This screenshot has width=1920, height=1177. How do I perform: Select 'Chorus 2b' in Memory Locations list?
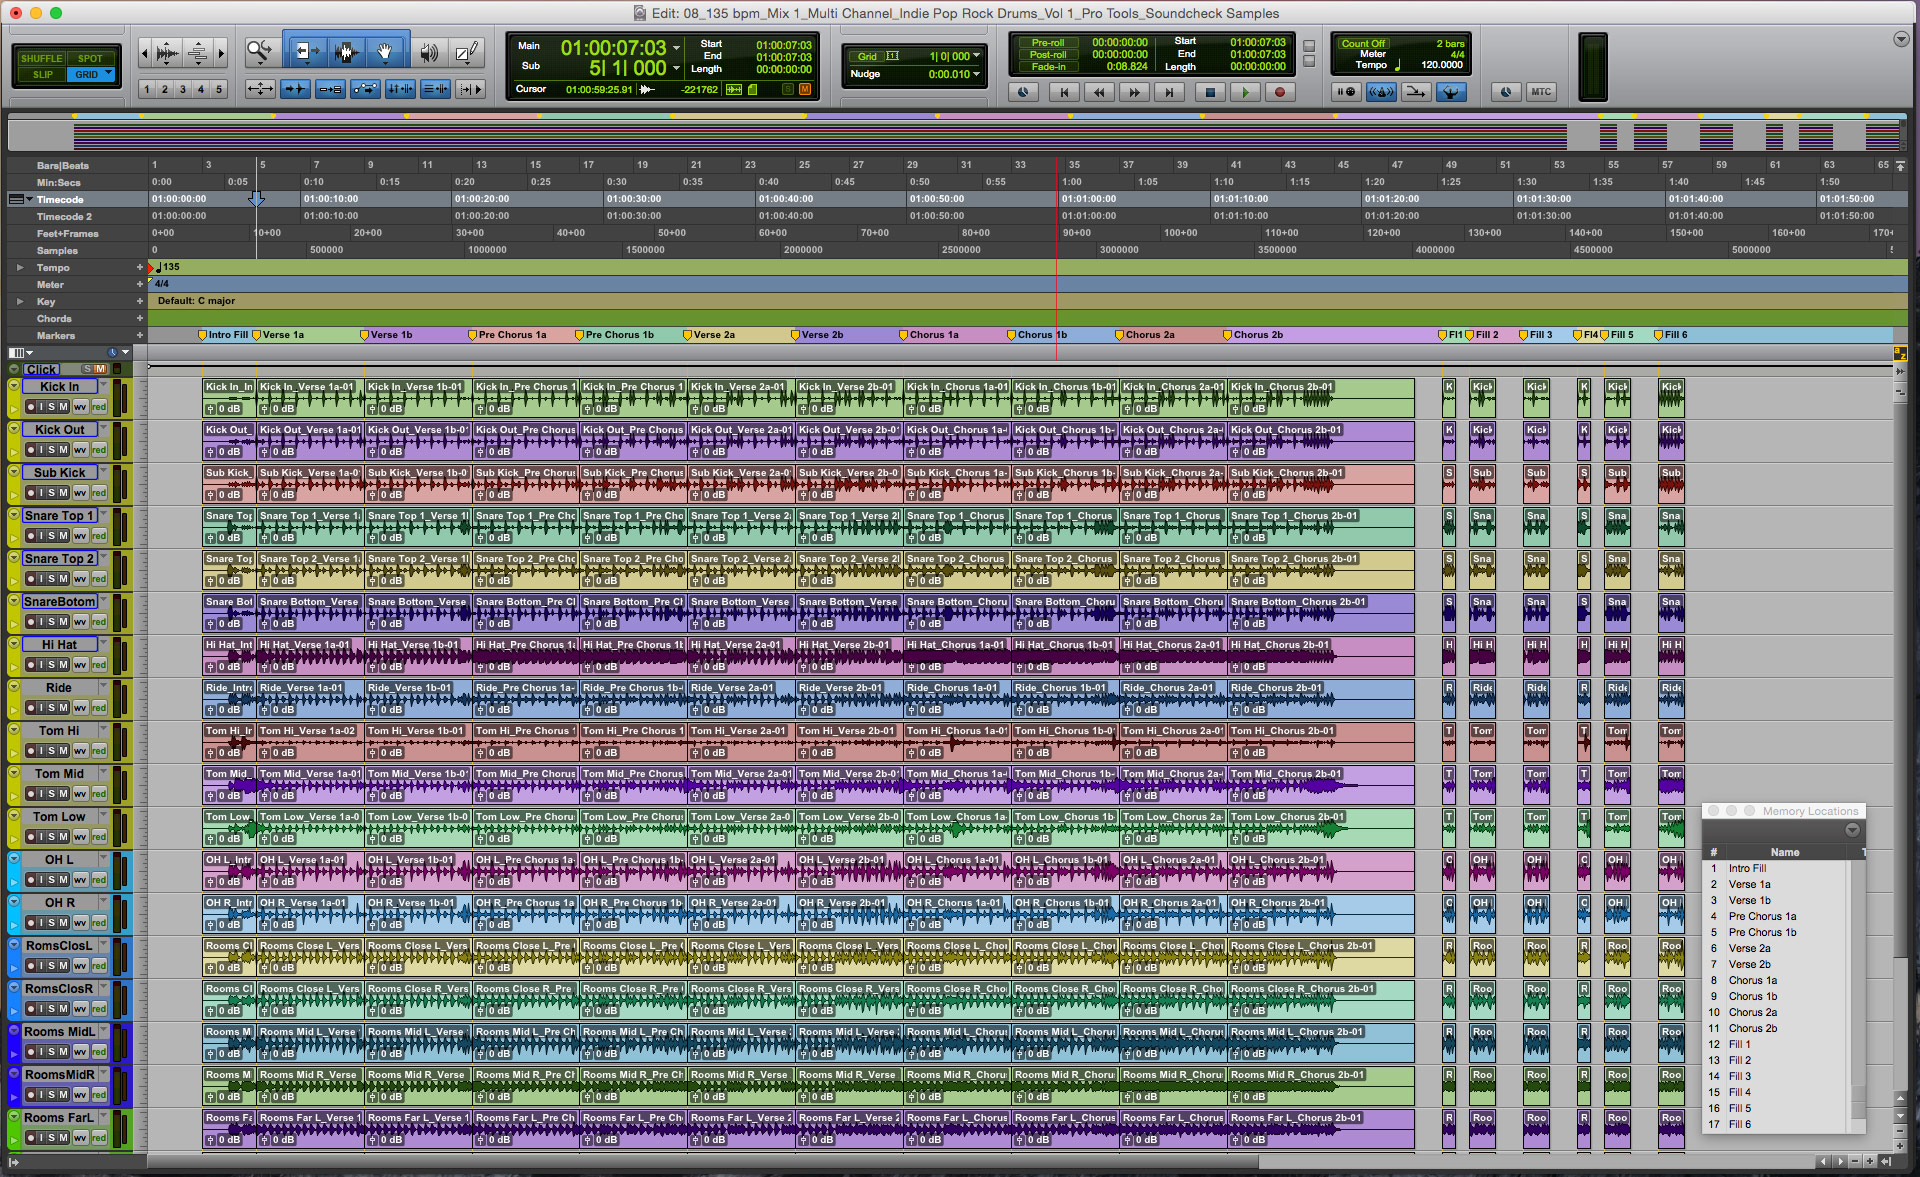(x=1752, y=1028)
